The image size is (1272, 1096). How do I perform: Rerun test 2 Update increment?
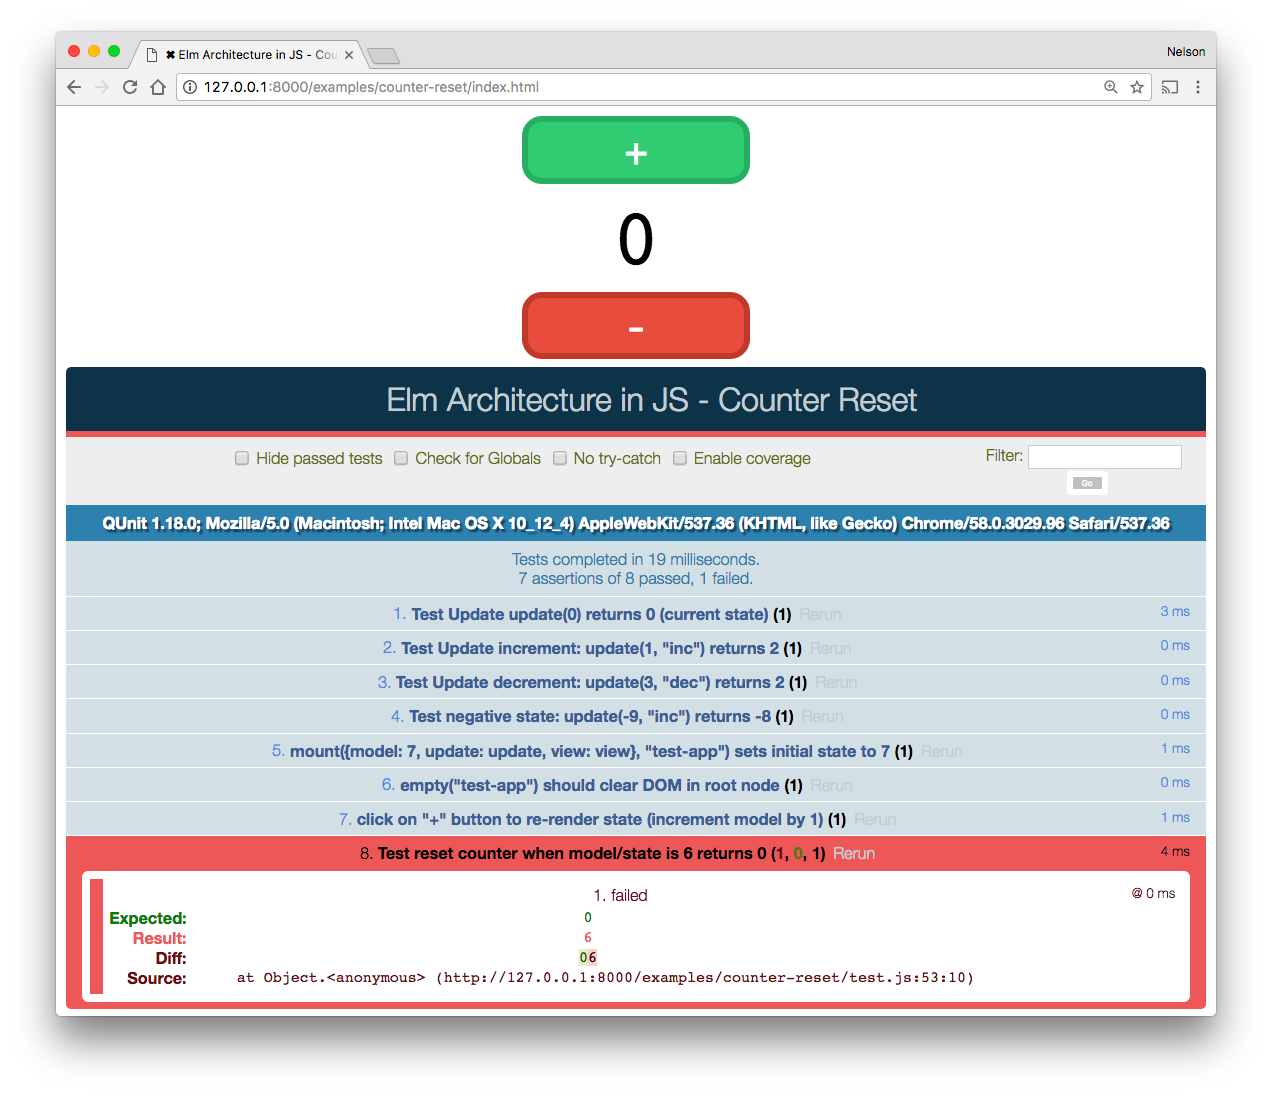pos(831,648)
